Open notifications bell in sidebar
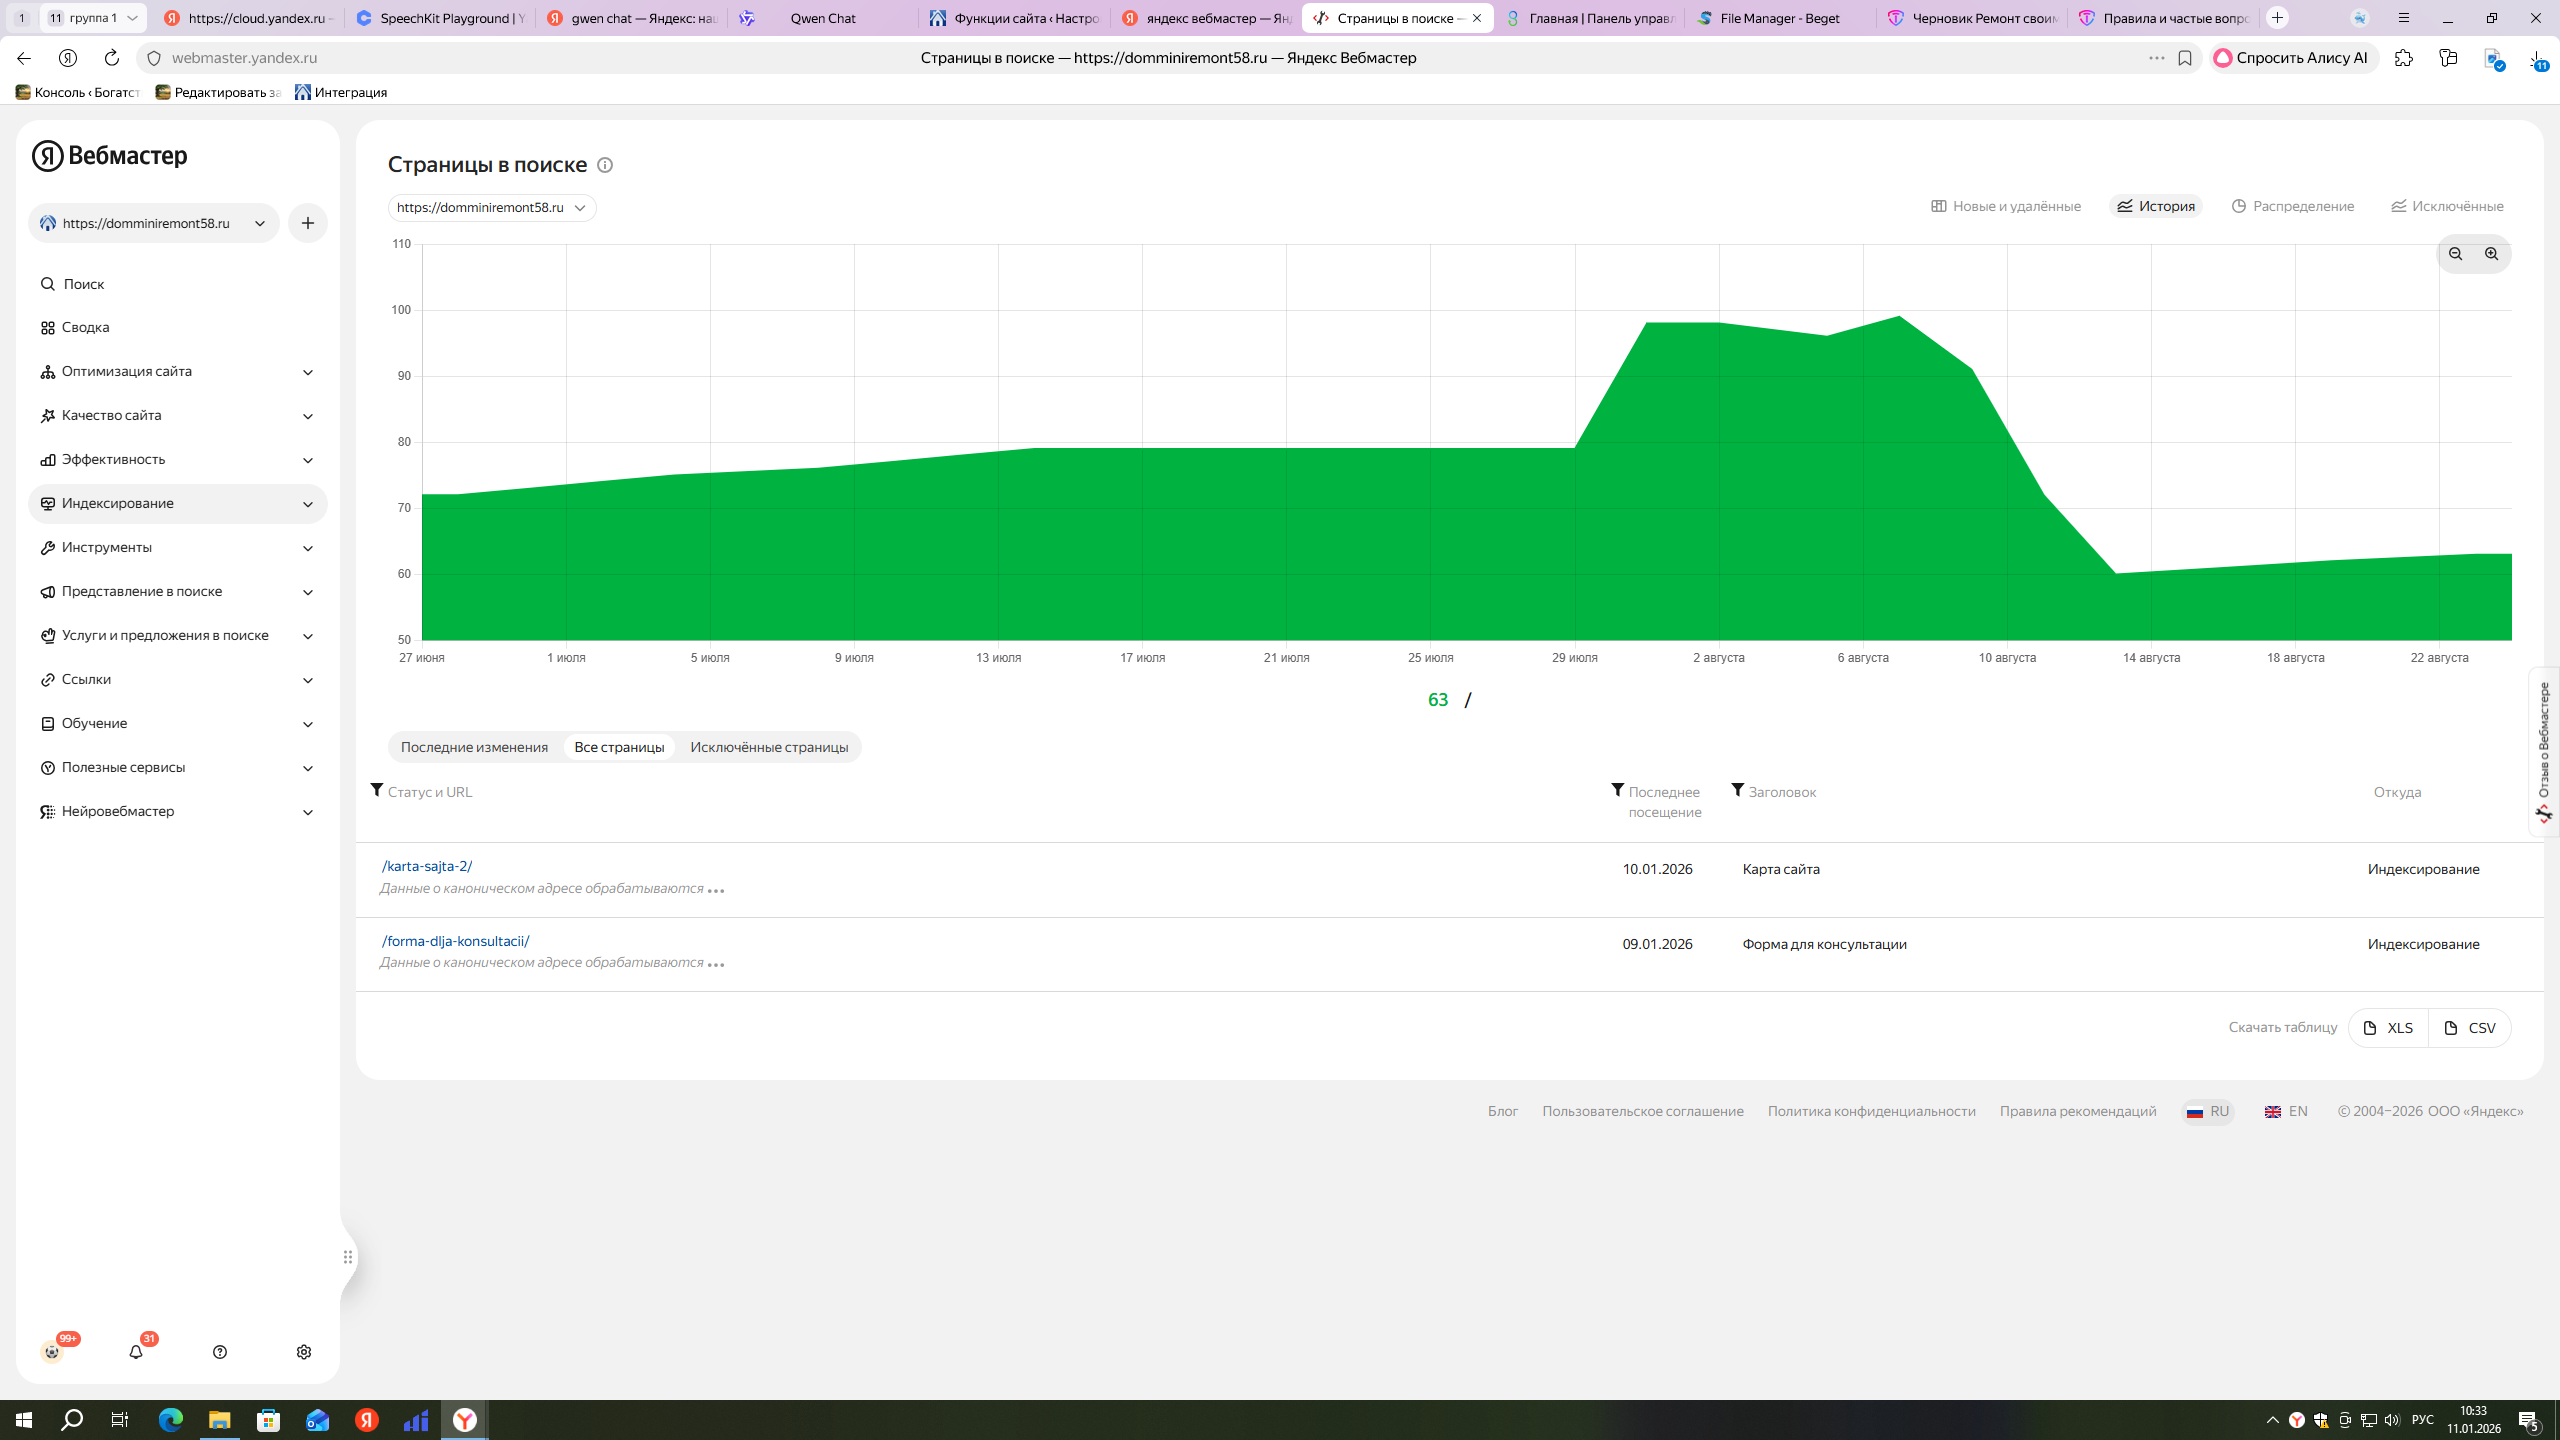 [x=136, y=1352]
